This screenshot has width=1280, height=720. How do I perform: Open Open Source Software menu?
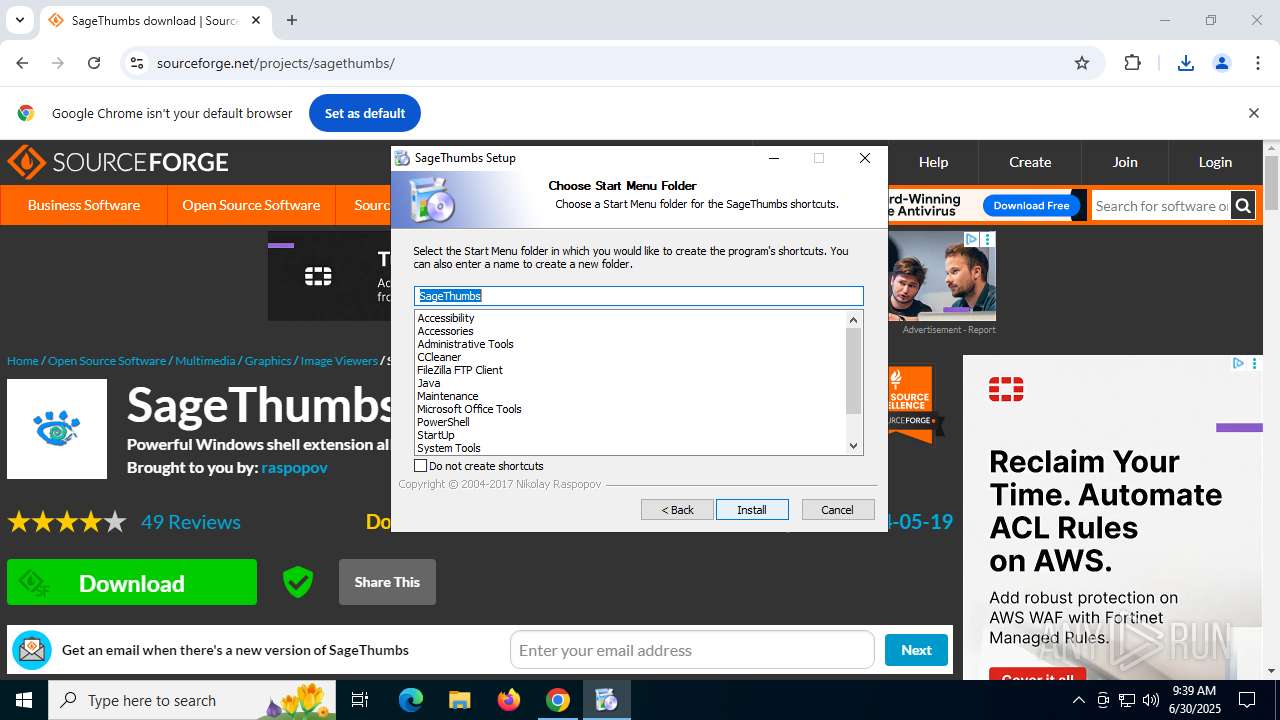pos(251,205)
